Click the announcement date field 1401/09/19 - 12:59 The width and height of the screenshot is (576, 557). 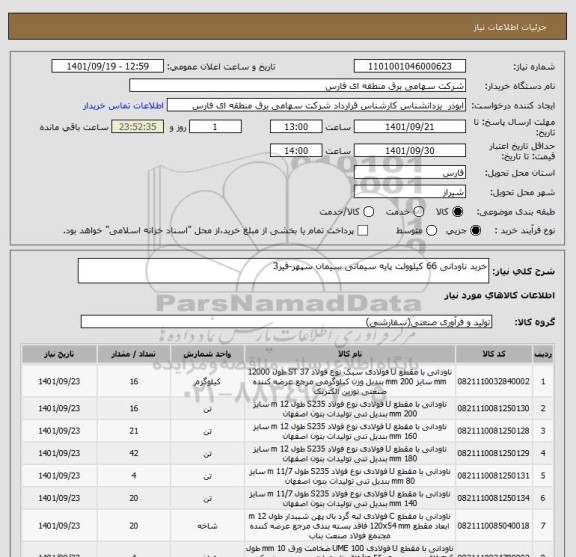(x=108, y=67)
